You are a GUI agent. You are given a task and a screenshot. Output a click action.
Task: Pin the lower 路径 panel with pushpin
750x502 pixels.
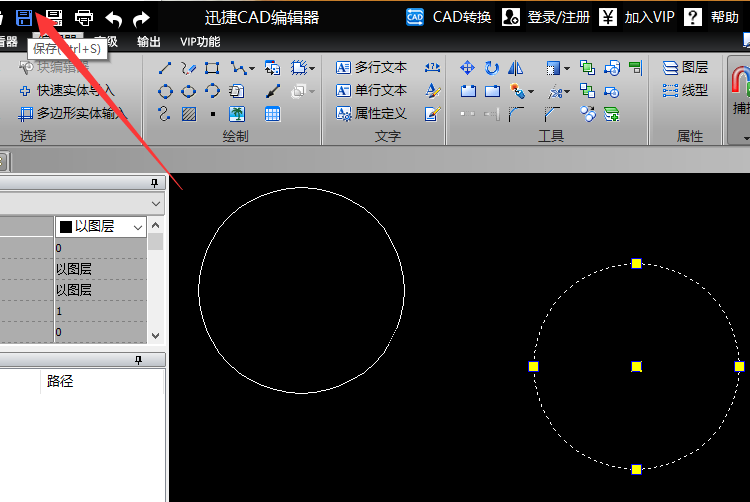pyautogui.click(x=138, y=360)
